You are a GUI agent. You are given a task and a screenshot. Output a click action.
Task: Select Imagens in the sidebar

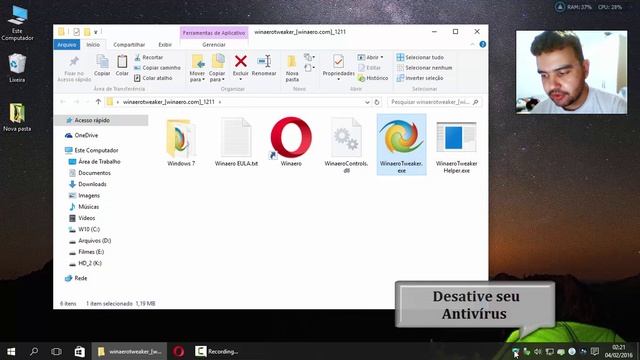[84, 196]
